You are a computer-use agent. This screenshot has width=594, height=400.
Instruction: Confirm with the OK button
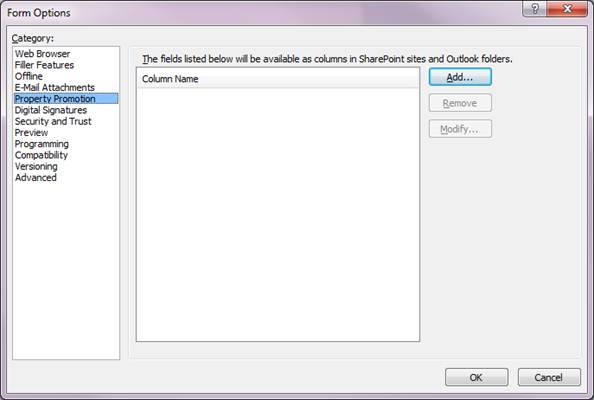[x=477, y=377]
